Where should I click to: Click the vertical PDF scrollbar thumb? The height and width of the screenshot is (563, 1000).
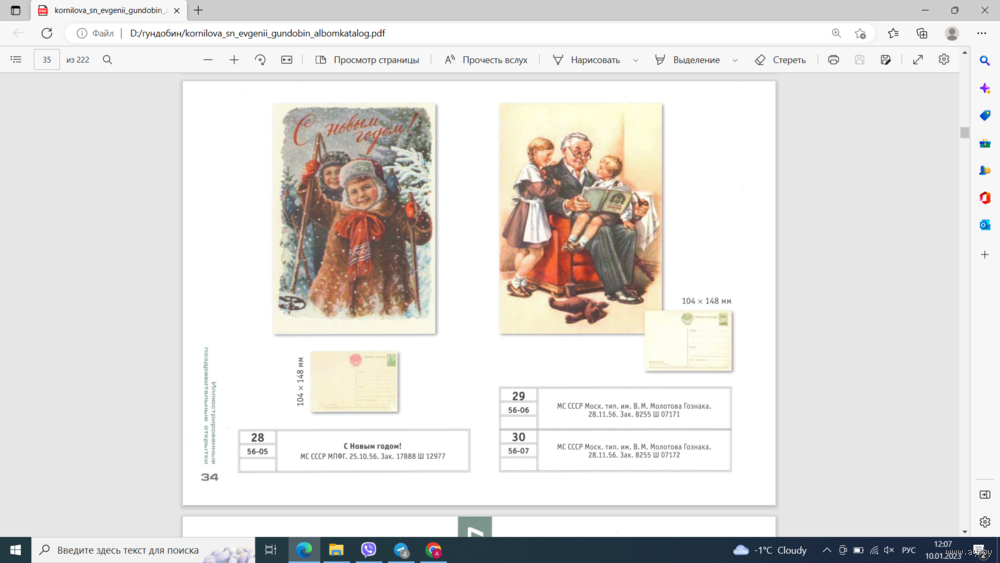964,133
